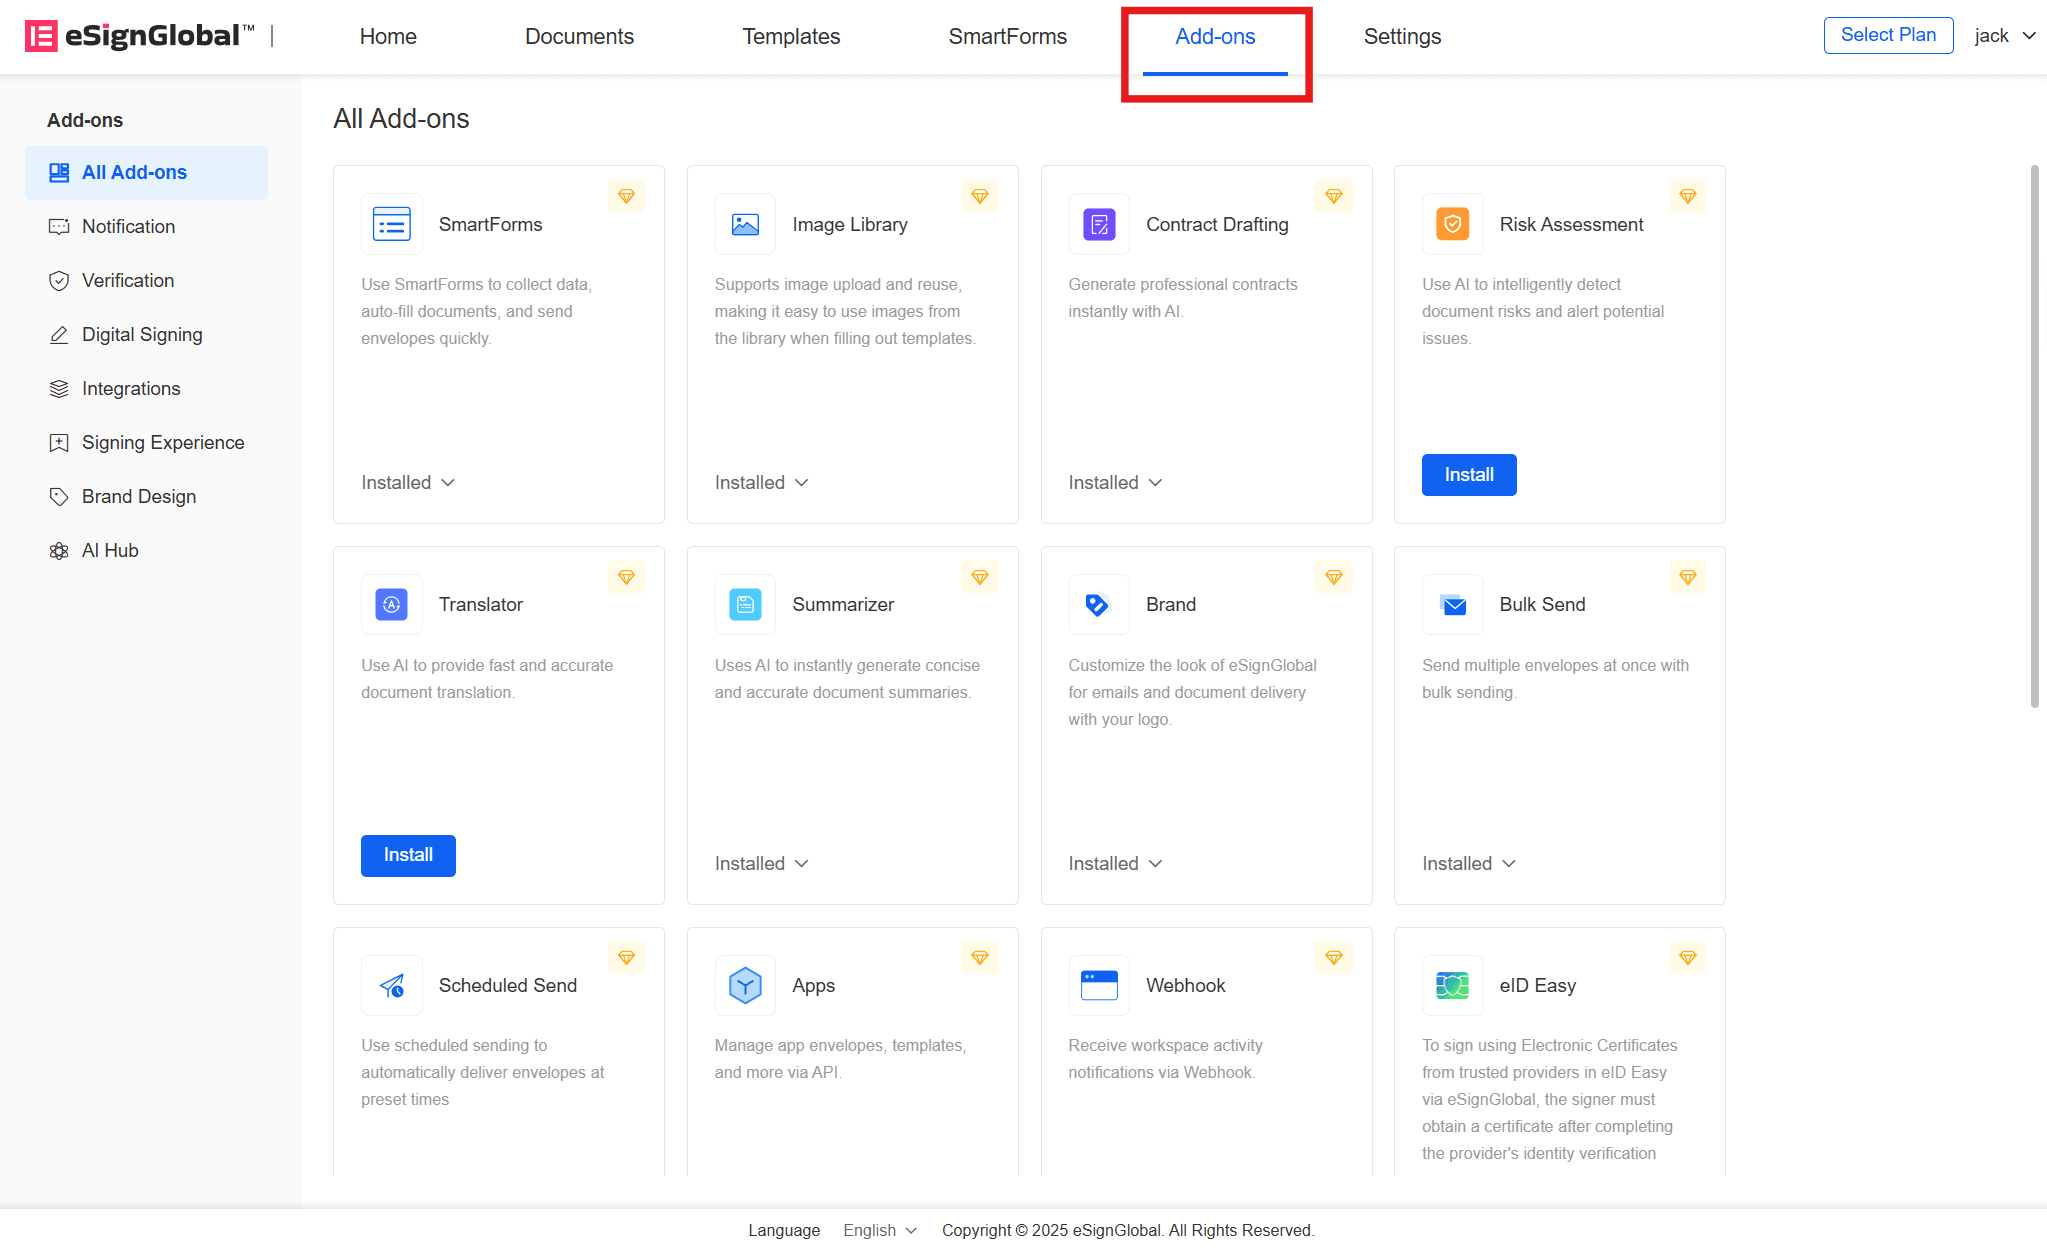Click the premium diamond badge on Scheduled Send
This screenshot has height=1251, width=2047.
point(627,957)
